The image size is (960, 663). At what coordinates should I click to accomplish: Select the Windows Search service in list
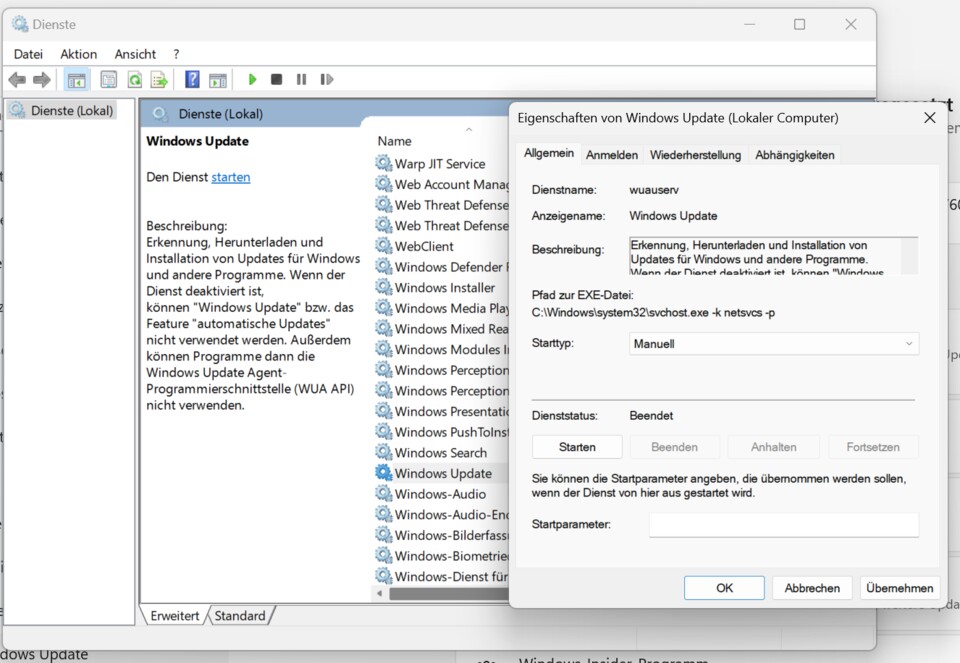[x=440, y=453]
